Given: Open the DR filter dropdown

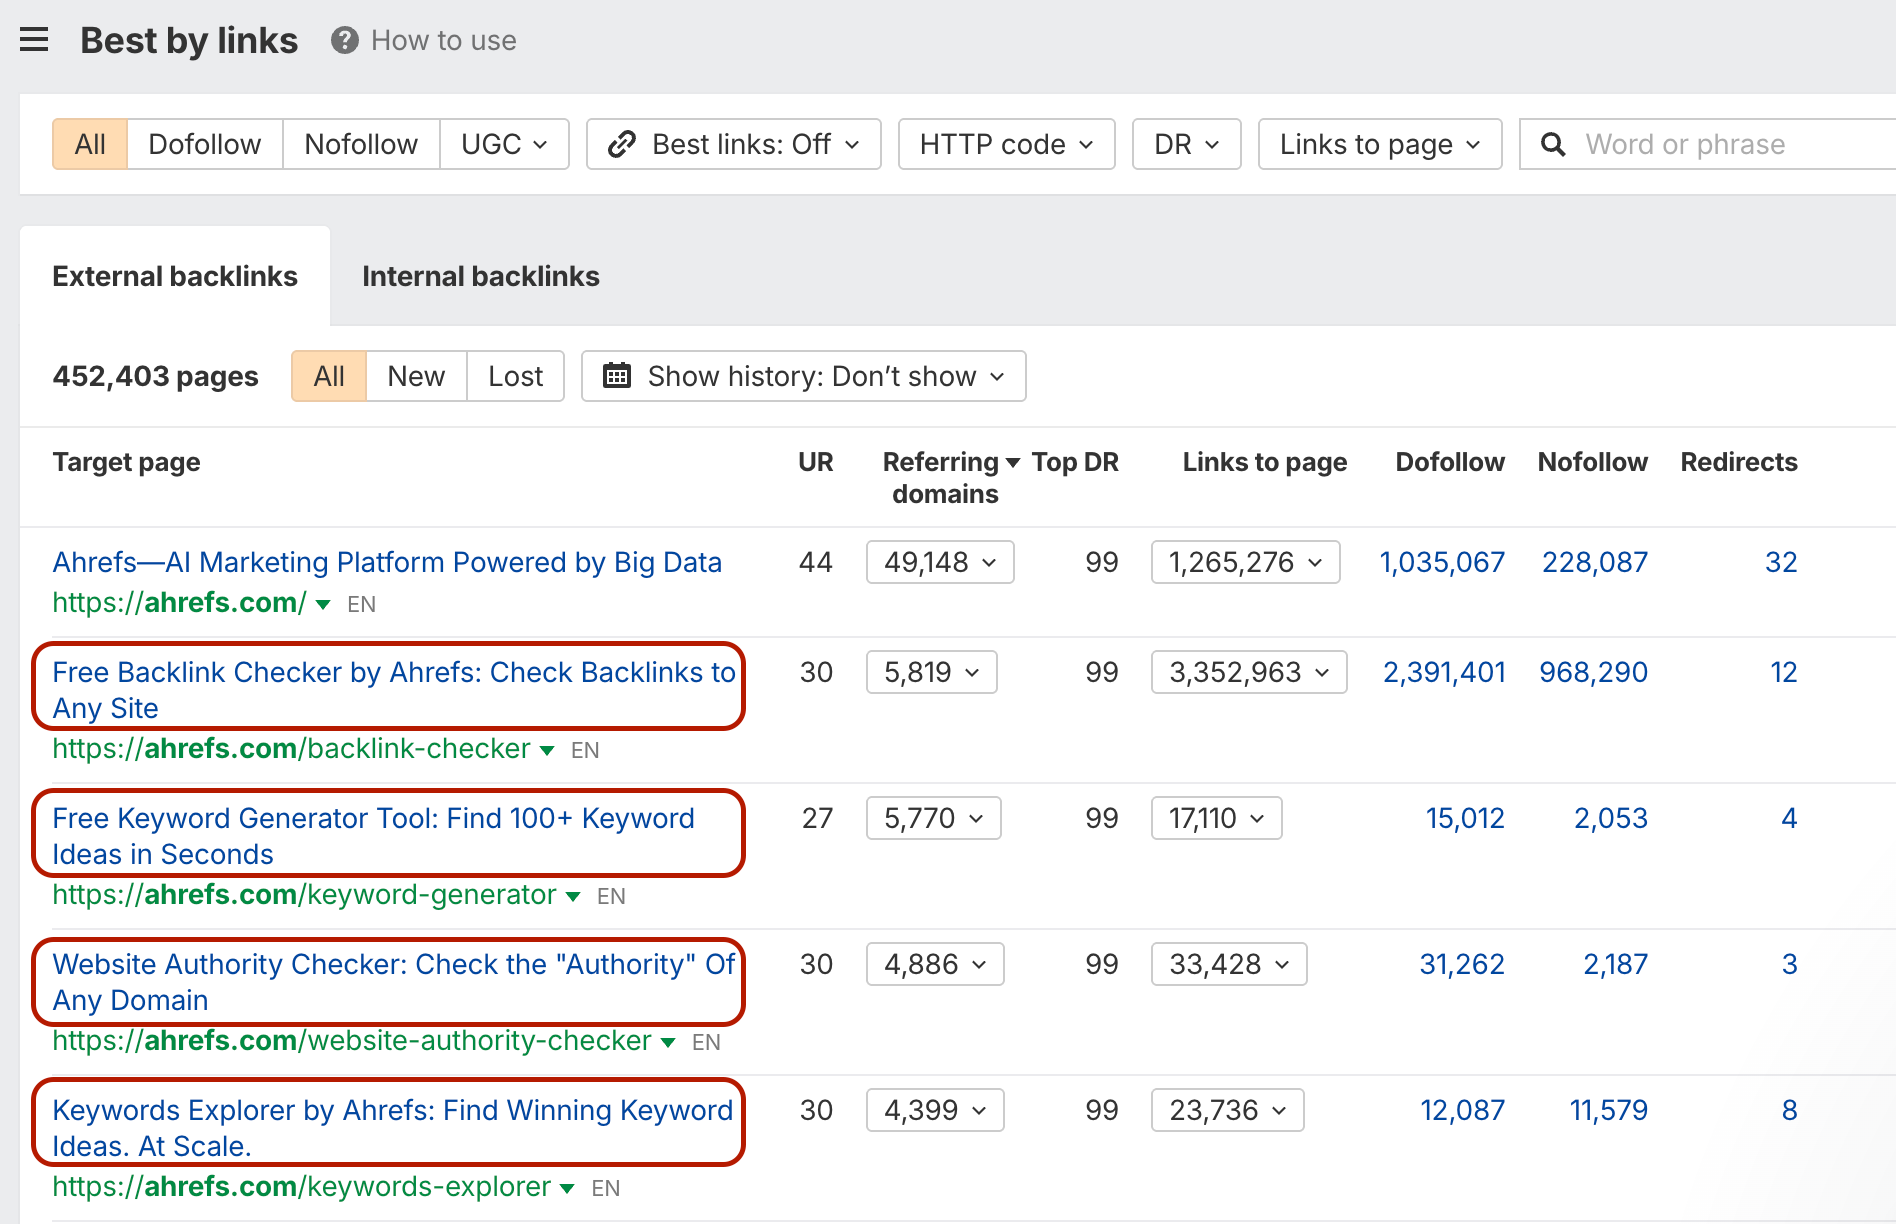Looking at the screenshot, I should (1186, 144).
